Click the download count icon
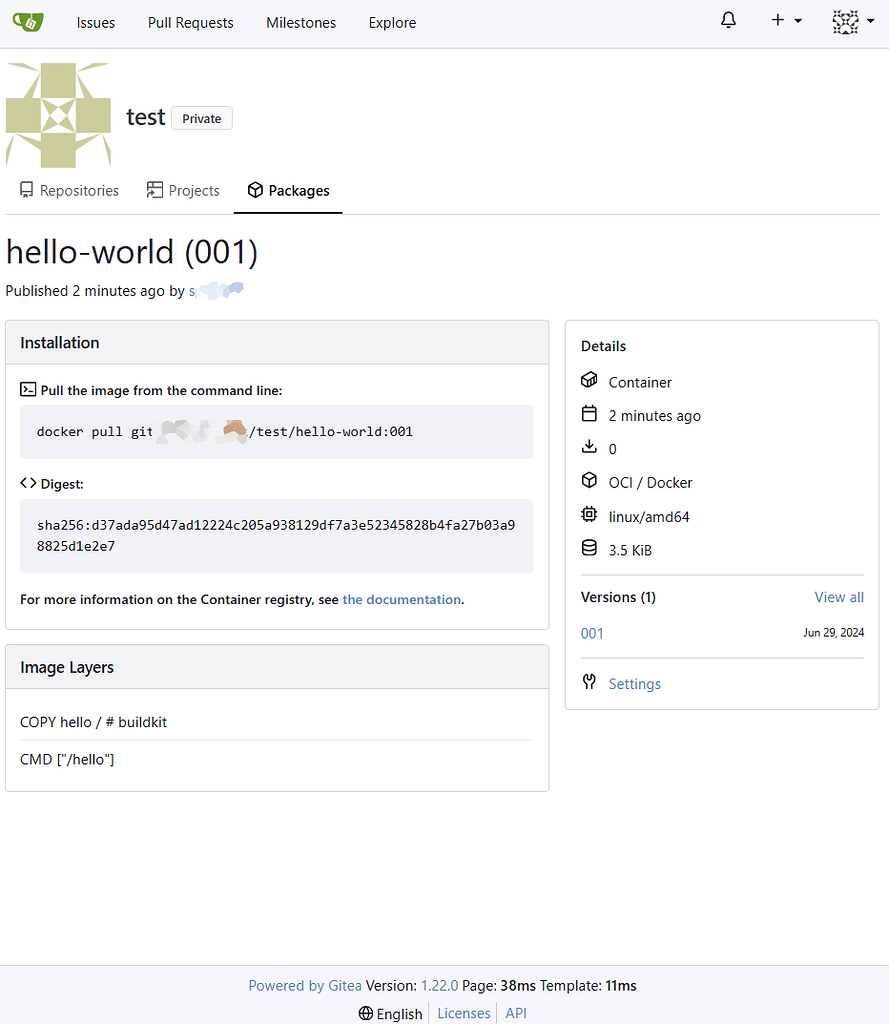The width and height of the screenshot is (889, 1024). click(589, 448)
